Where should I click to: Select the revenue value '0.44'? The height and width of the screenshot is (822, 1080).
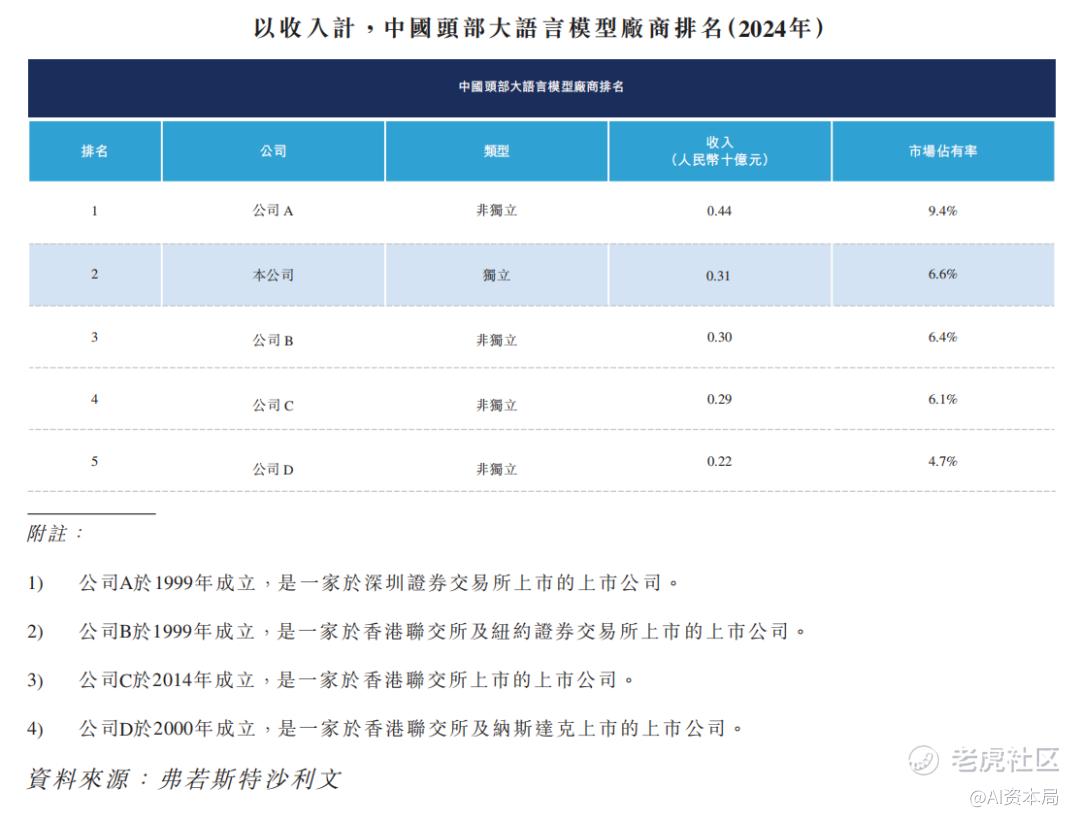click(x=719, y=211)
